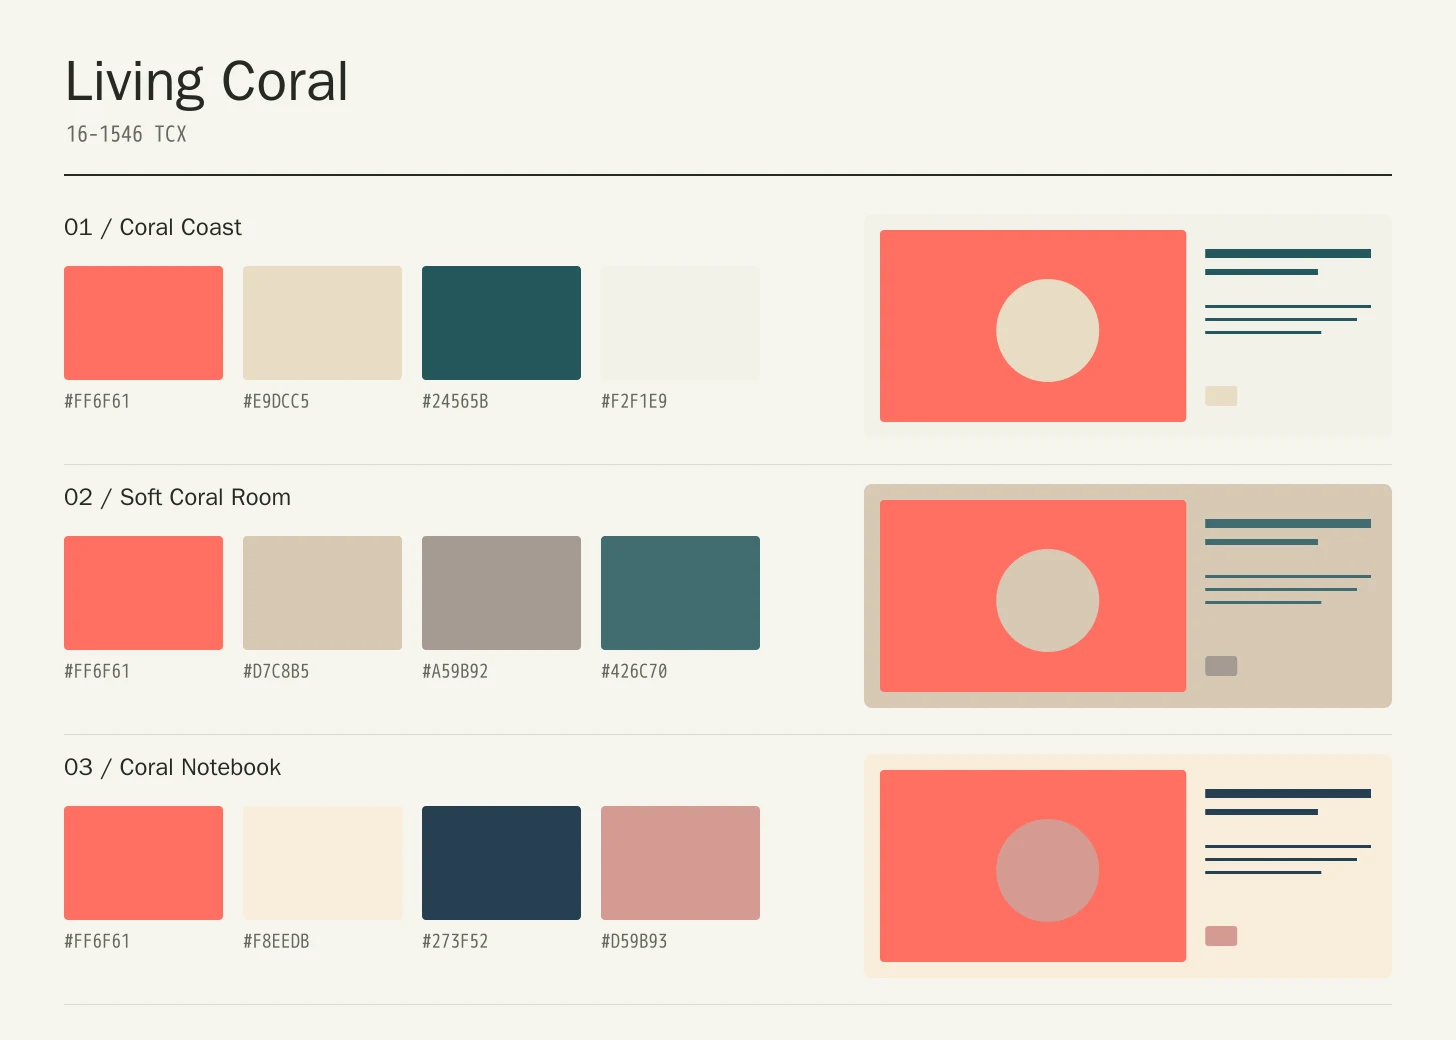Screen dimensions: 1456x1040
Task: Click the #FF6F61 swatch in Coral Notebook
Action: click(143, 863)
